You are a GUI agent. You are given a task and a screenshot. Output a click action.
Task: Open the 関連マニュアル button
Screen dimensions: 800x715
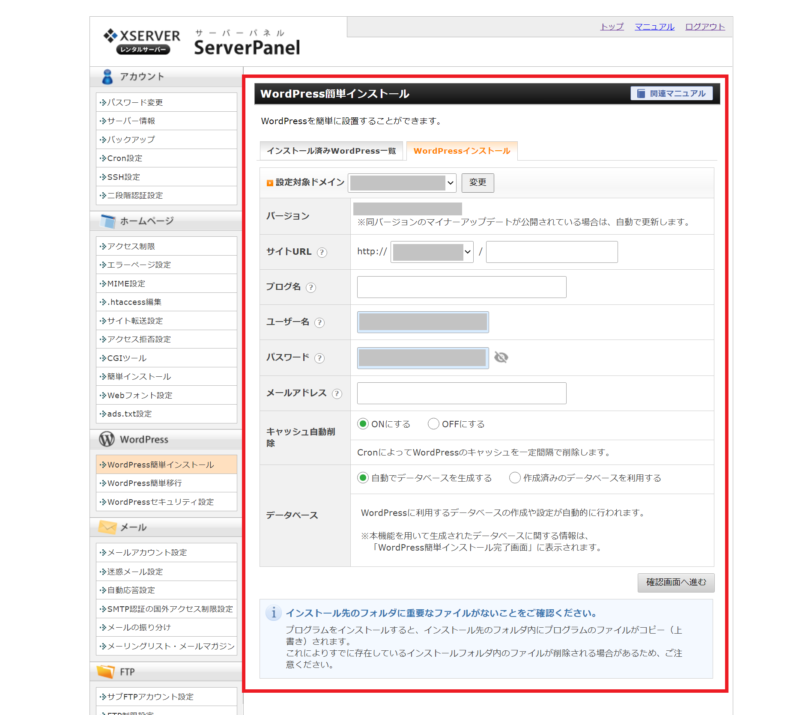pyautogui.click(x=671, y=93)
